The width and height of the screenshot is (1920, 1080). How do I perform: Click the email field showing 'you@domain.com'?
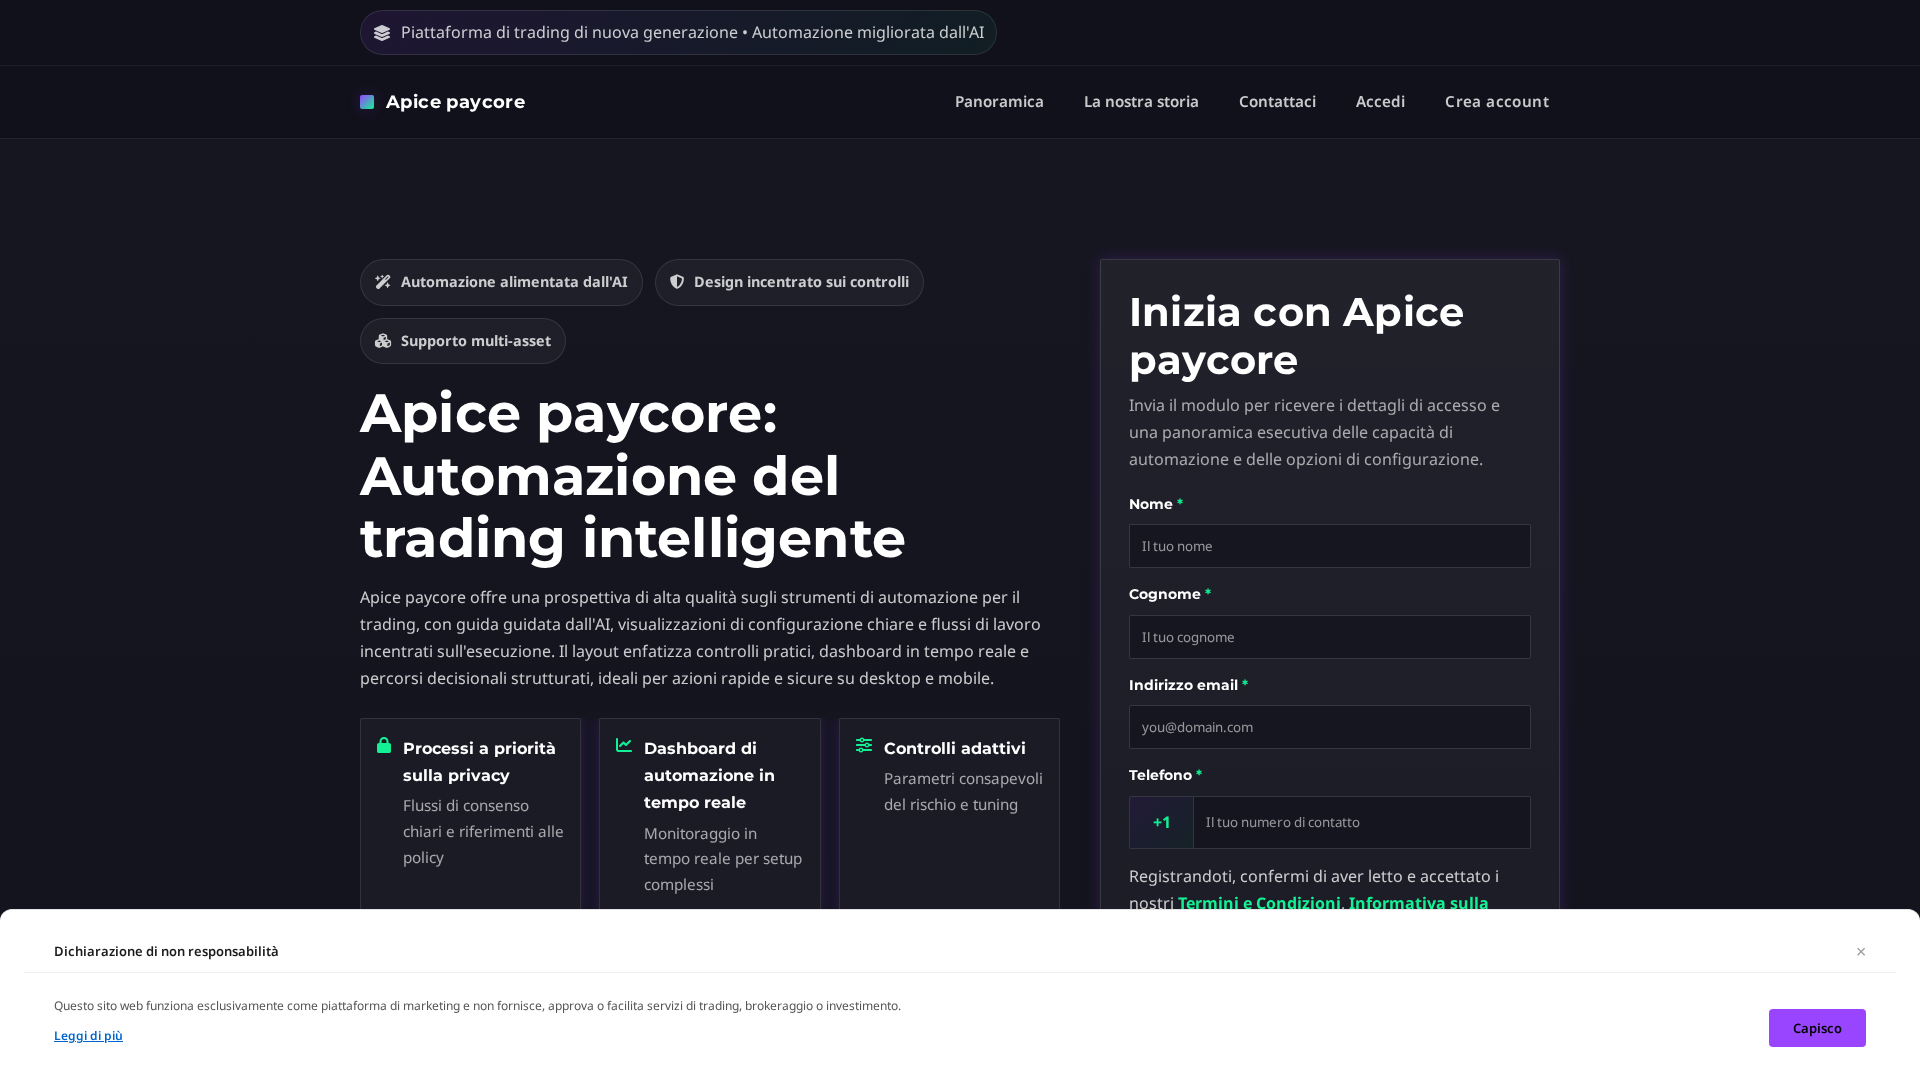(x=1329, y=727)
